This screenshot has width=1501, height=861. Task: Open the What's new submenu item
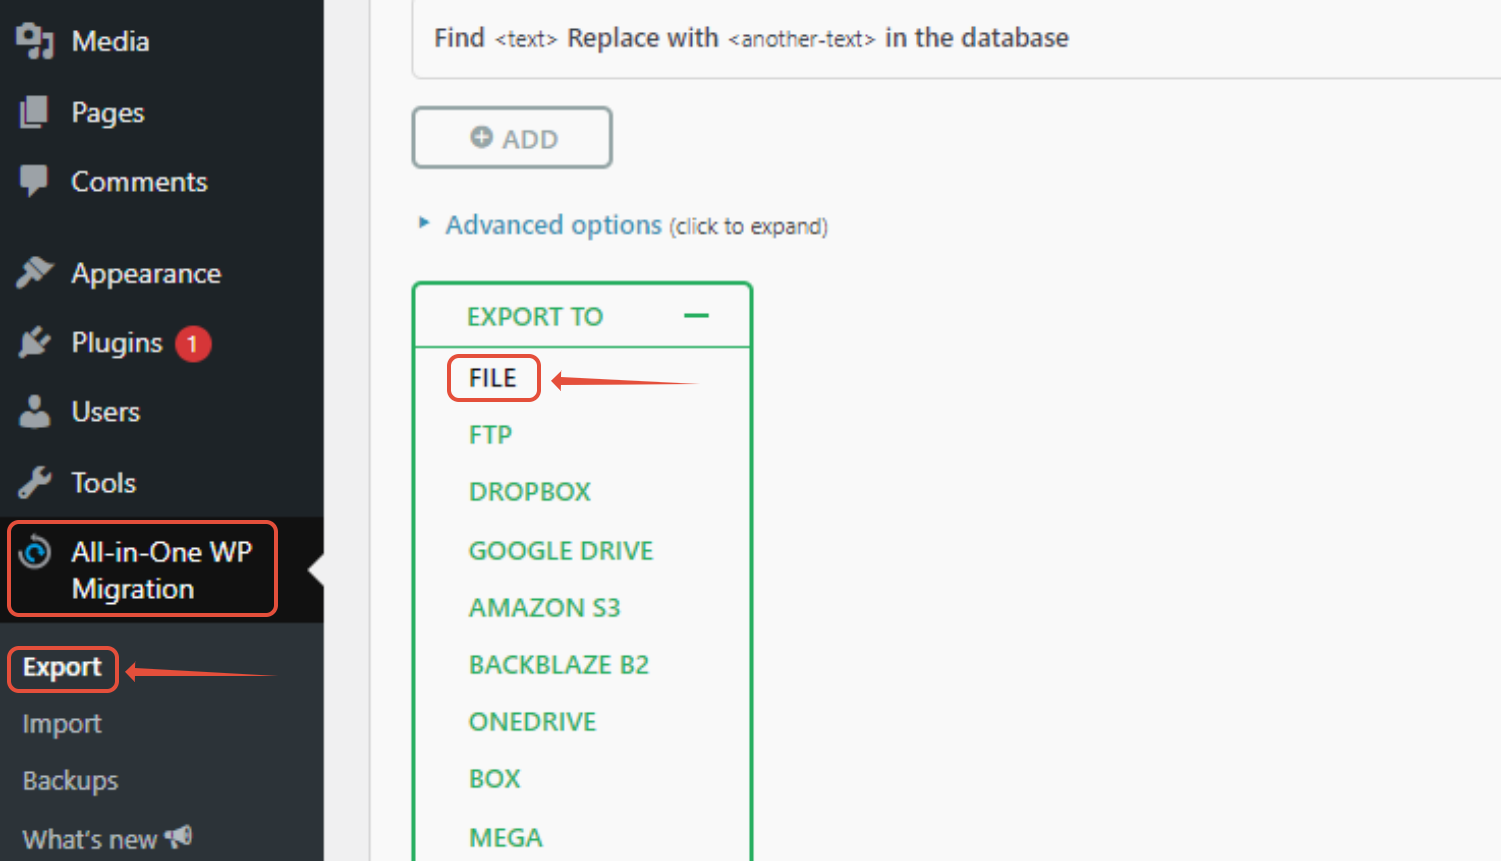pyautogui.click(x=90, y=839)
